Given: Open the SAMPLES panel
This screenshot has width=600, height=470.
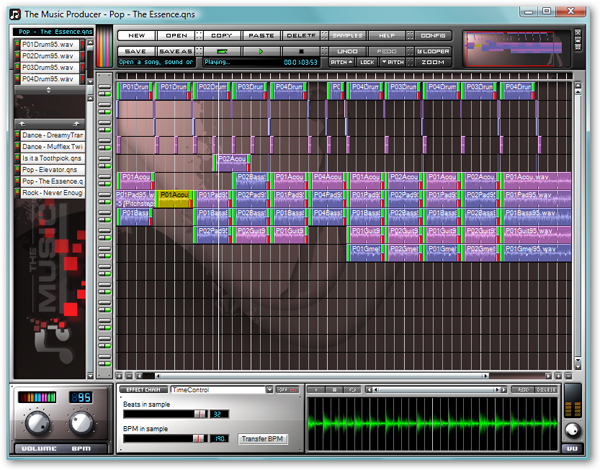Looking at the screenshot, I should pos(347,36).
